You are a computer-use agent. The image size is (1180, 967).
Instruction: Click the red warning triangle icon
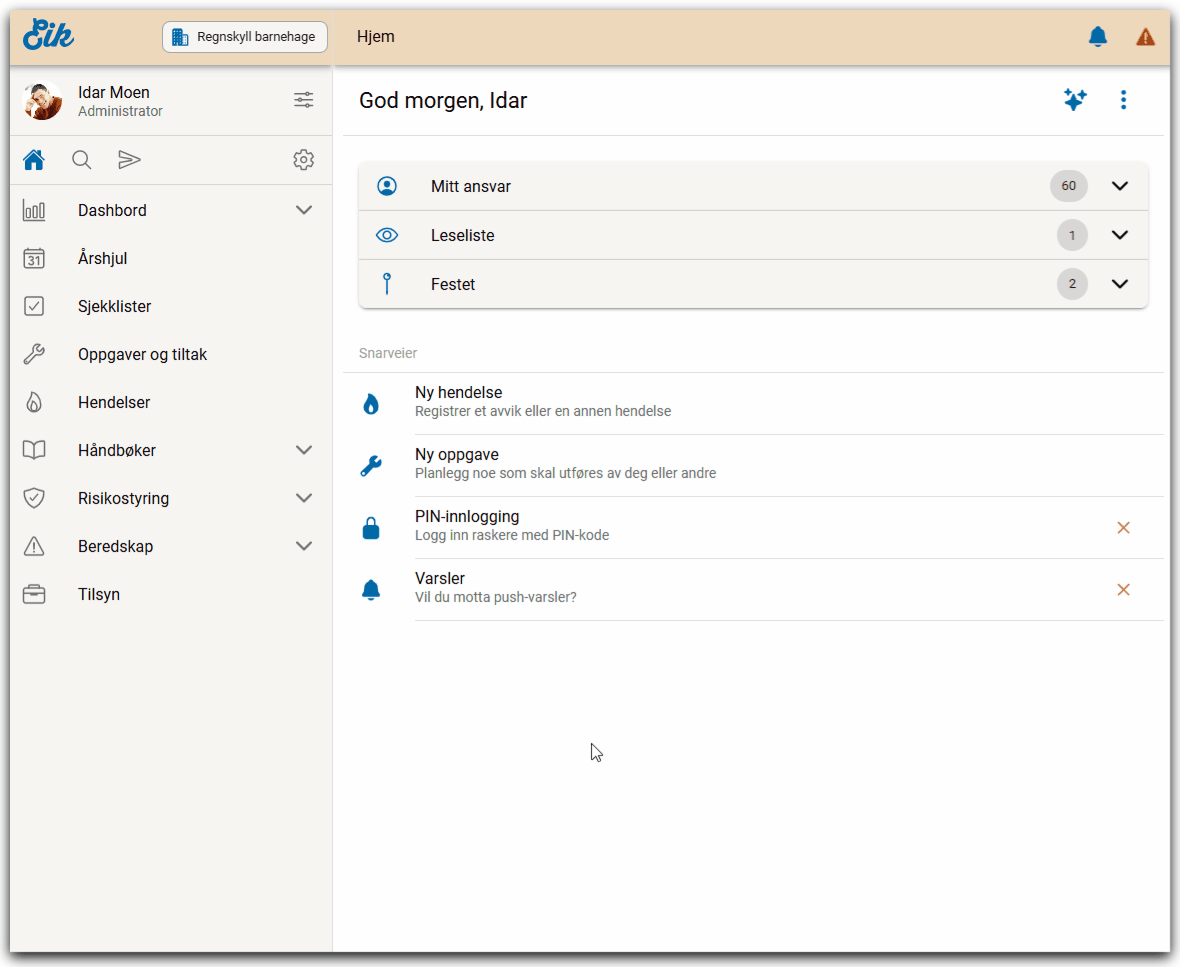(x=1145, y=37)
